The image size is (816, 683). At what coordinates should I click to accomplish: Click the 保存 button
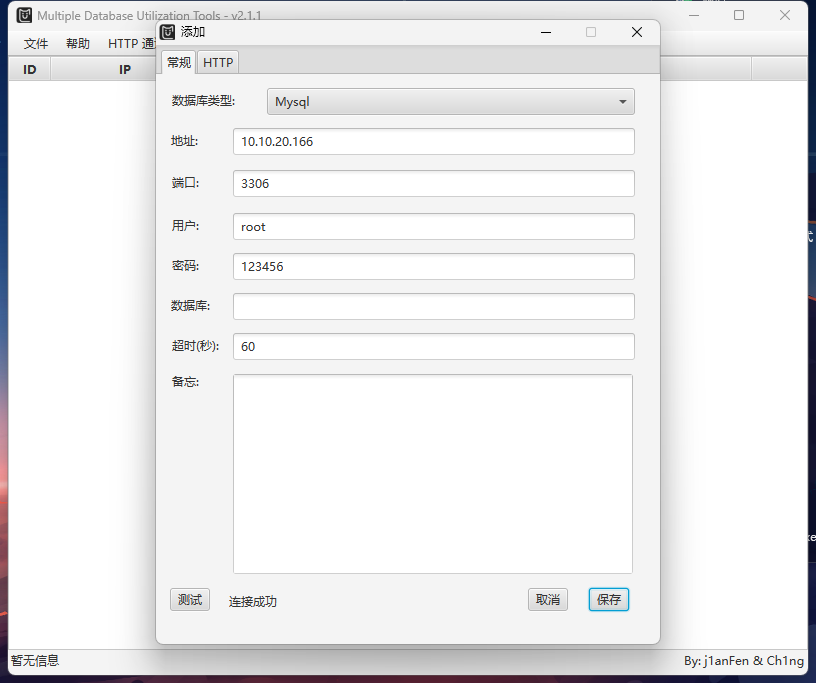609,600
